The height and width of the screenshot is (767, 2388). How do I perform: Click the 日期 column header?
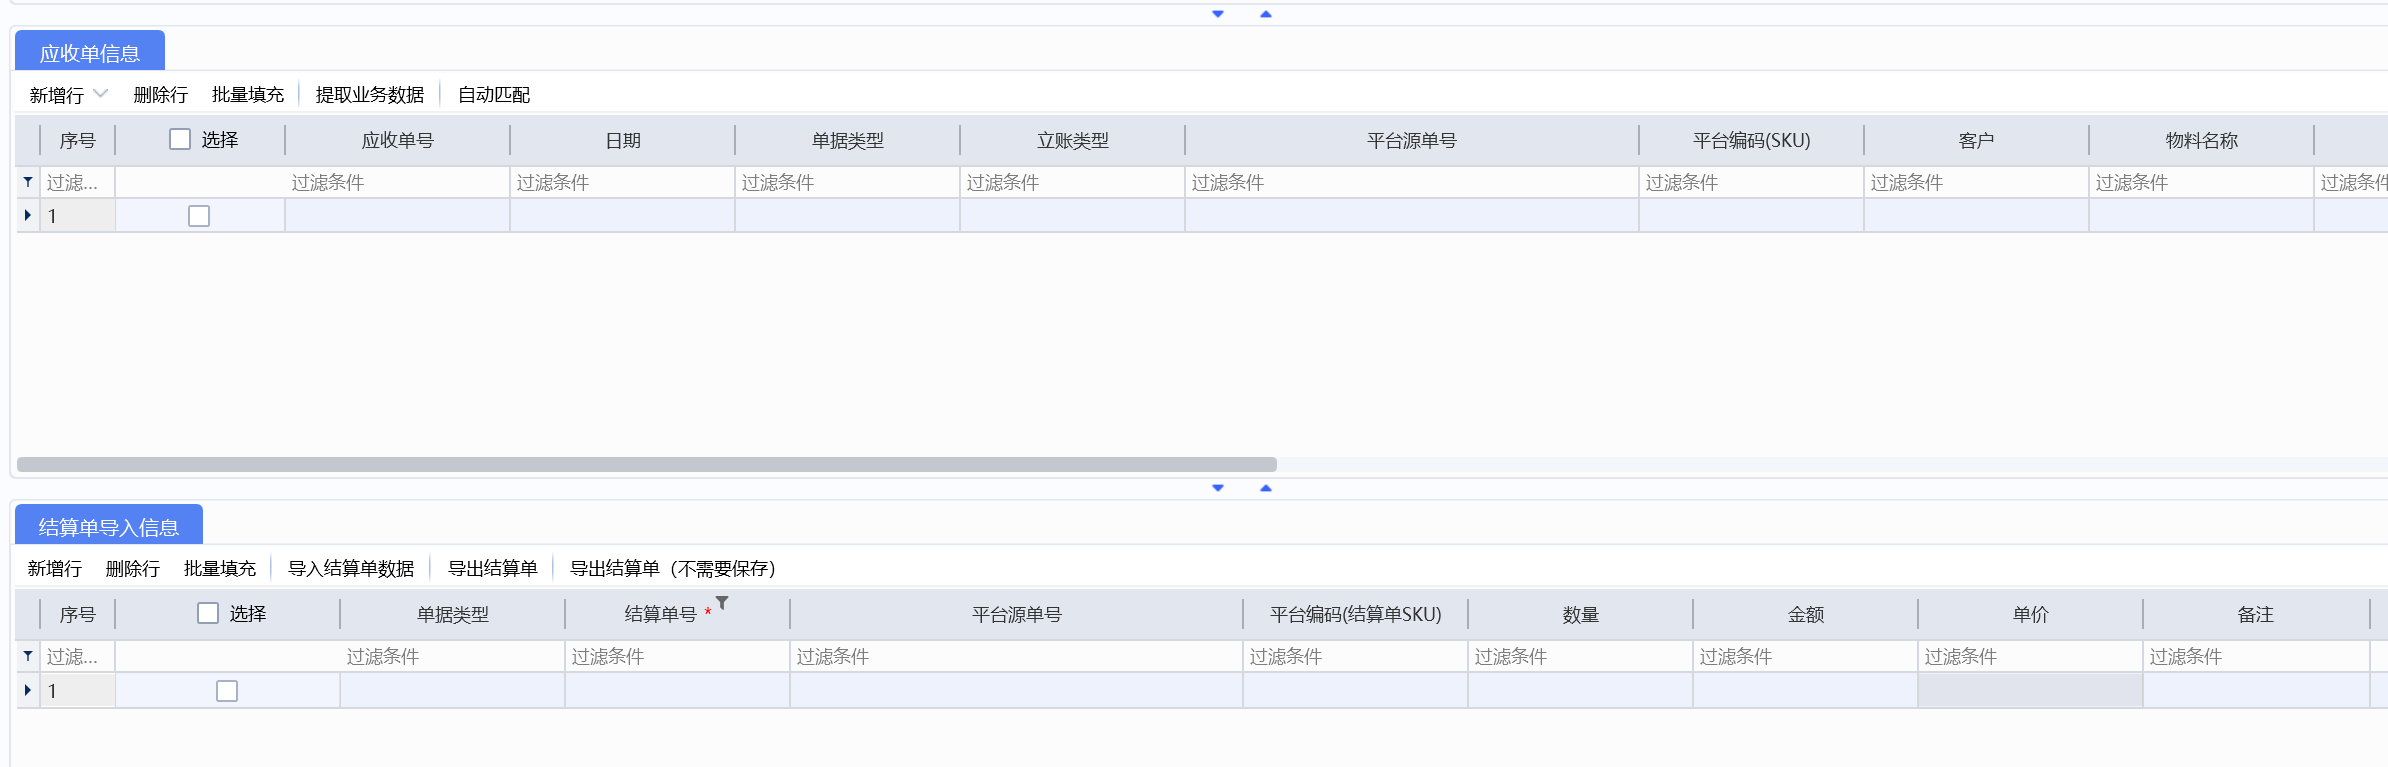pos(623,140)
